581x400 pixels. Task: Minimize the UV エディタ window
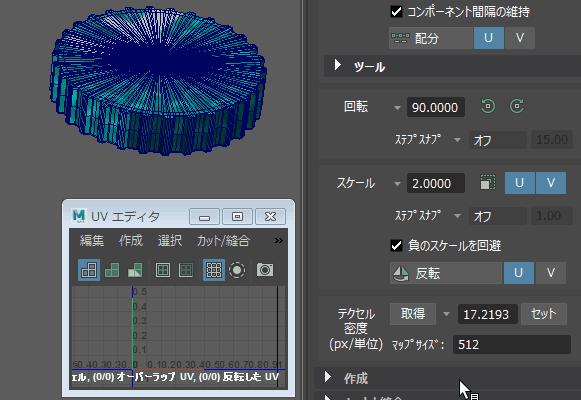coord(204,216)
